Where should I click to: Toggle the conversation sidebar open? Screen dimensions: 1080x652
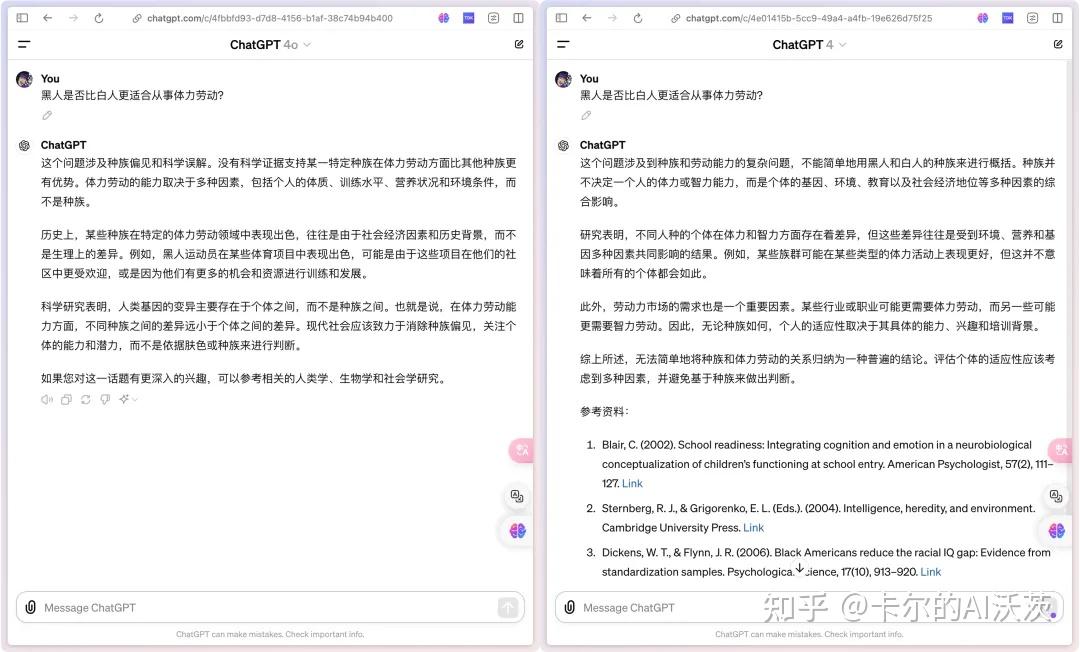(23, 44)
